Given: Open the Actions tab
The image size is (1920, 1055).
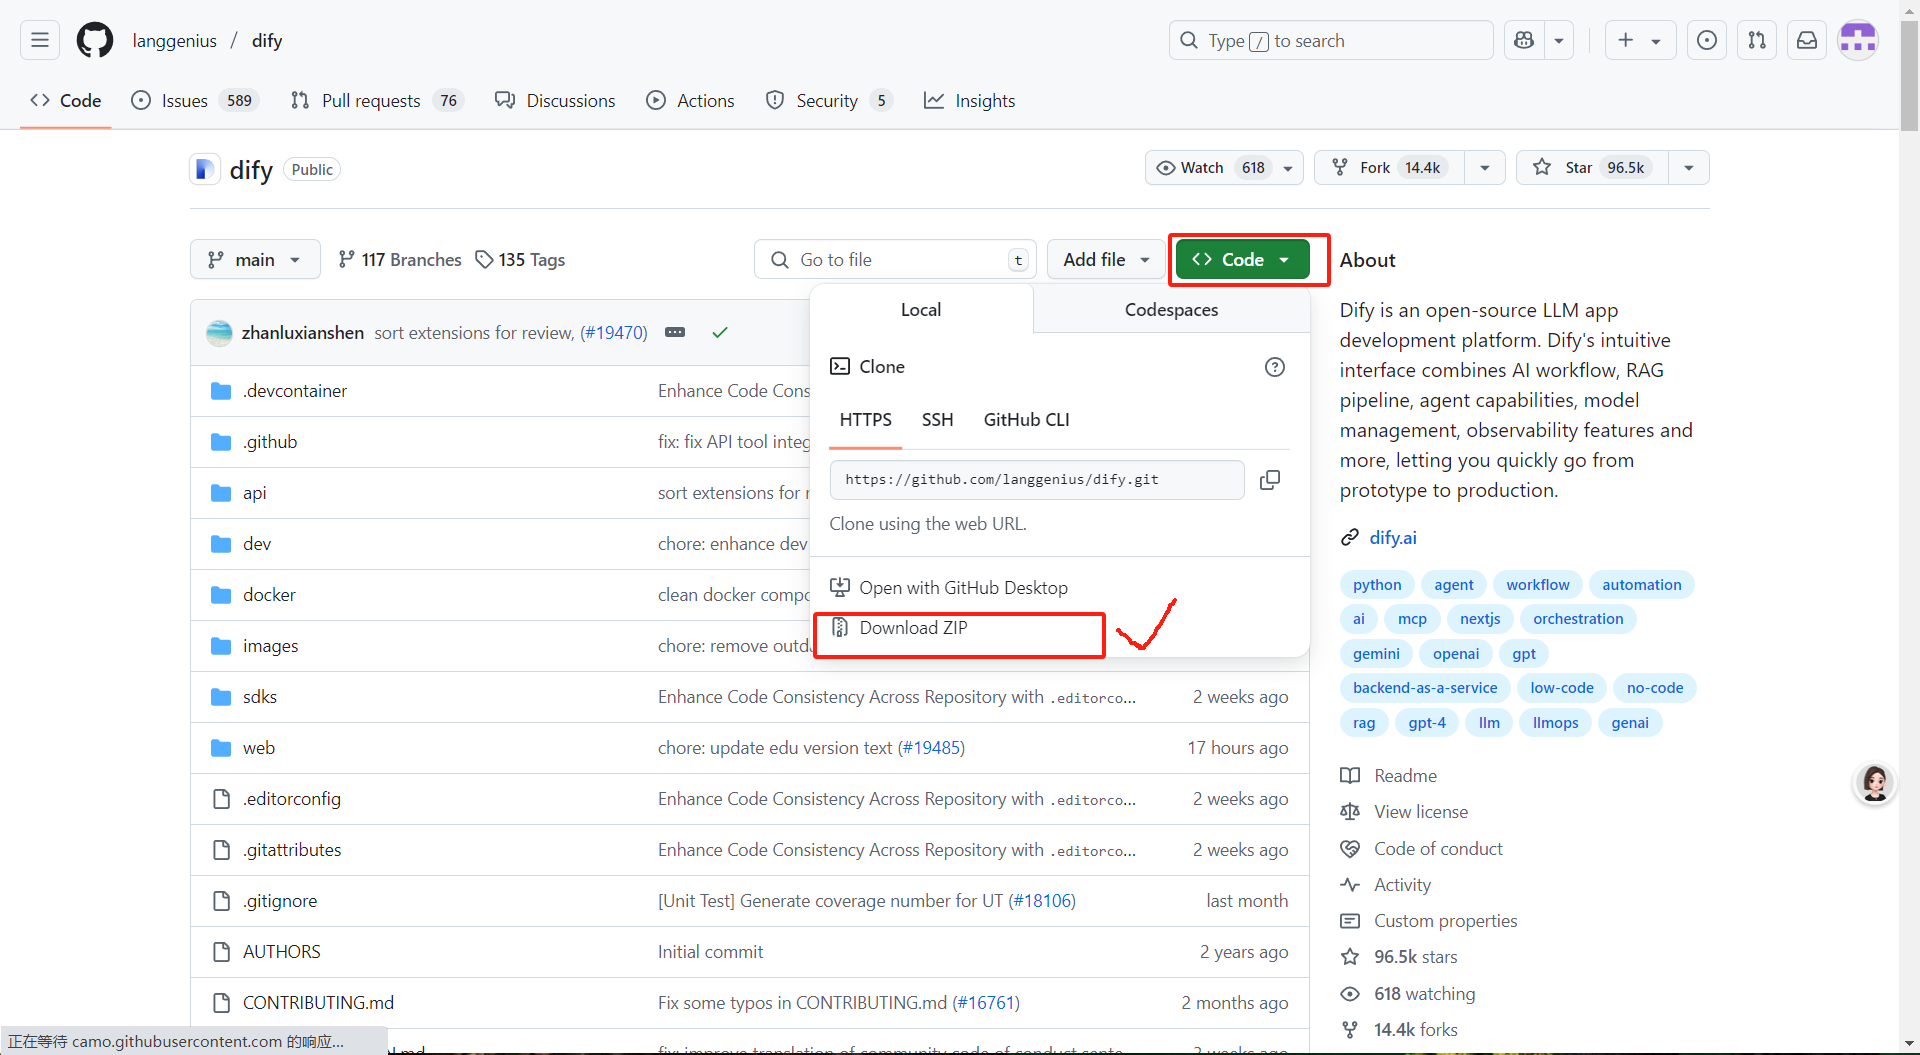Looking at the screenshot, I should (690, 100).
